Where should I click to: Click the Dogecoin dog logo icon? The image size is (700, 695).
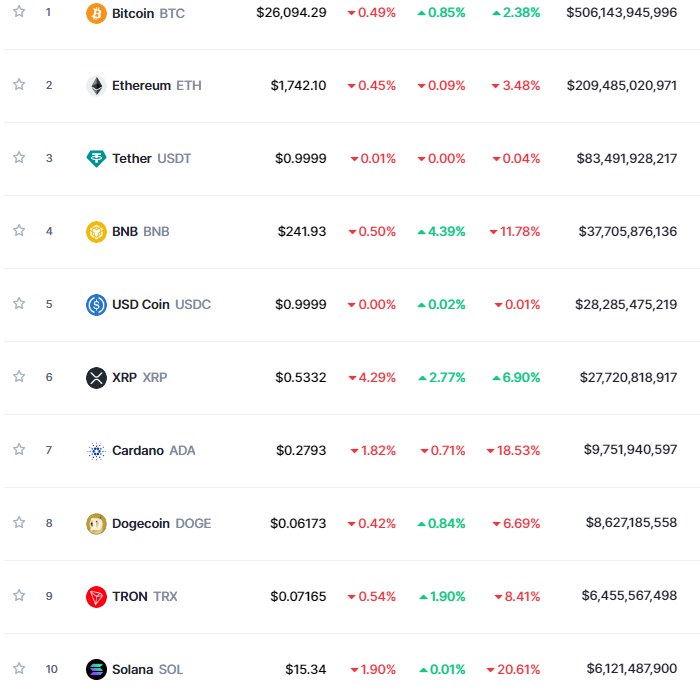point(96,524)
